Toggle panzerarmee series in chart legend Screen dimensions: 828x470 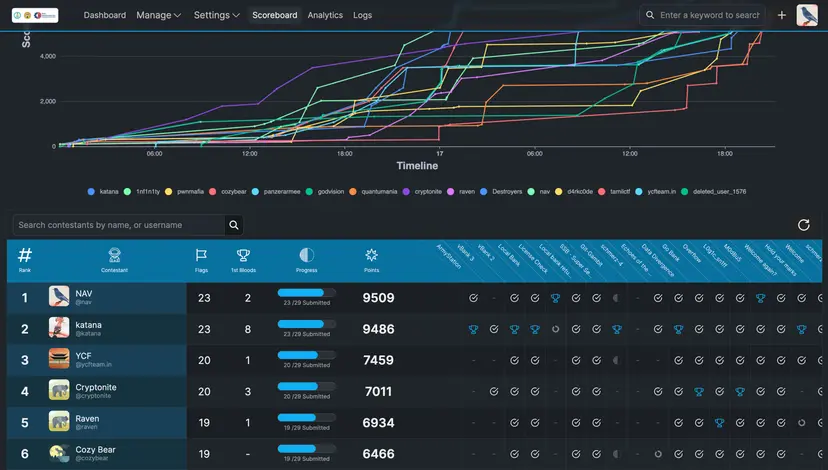[276, 192]
